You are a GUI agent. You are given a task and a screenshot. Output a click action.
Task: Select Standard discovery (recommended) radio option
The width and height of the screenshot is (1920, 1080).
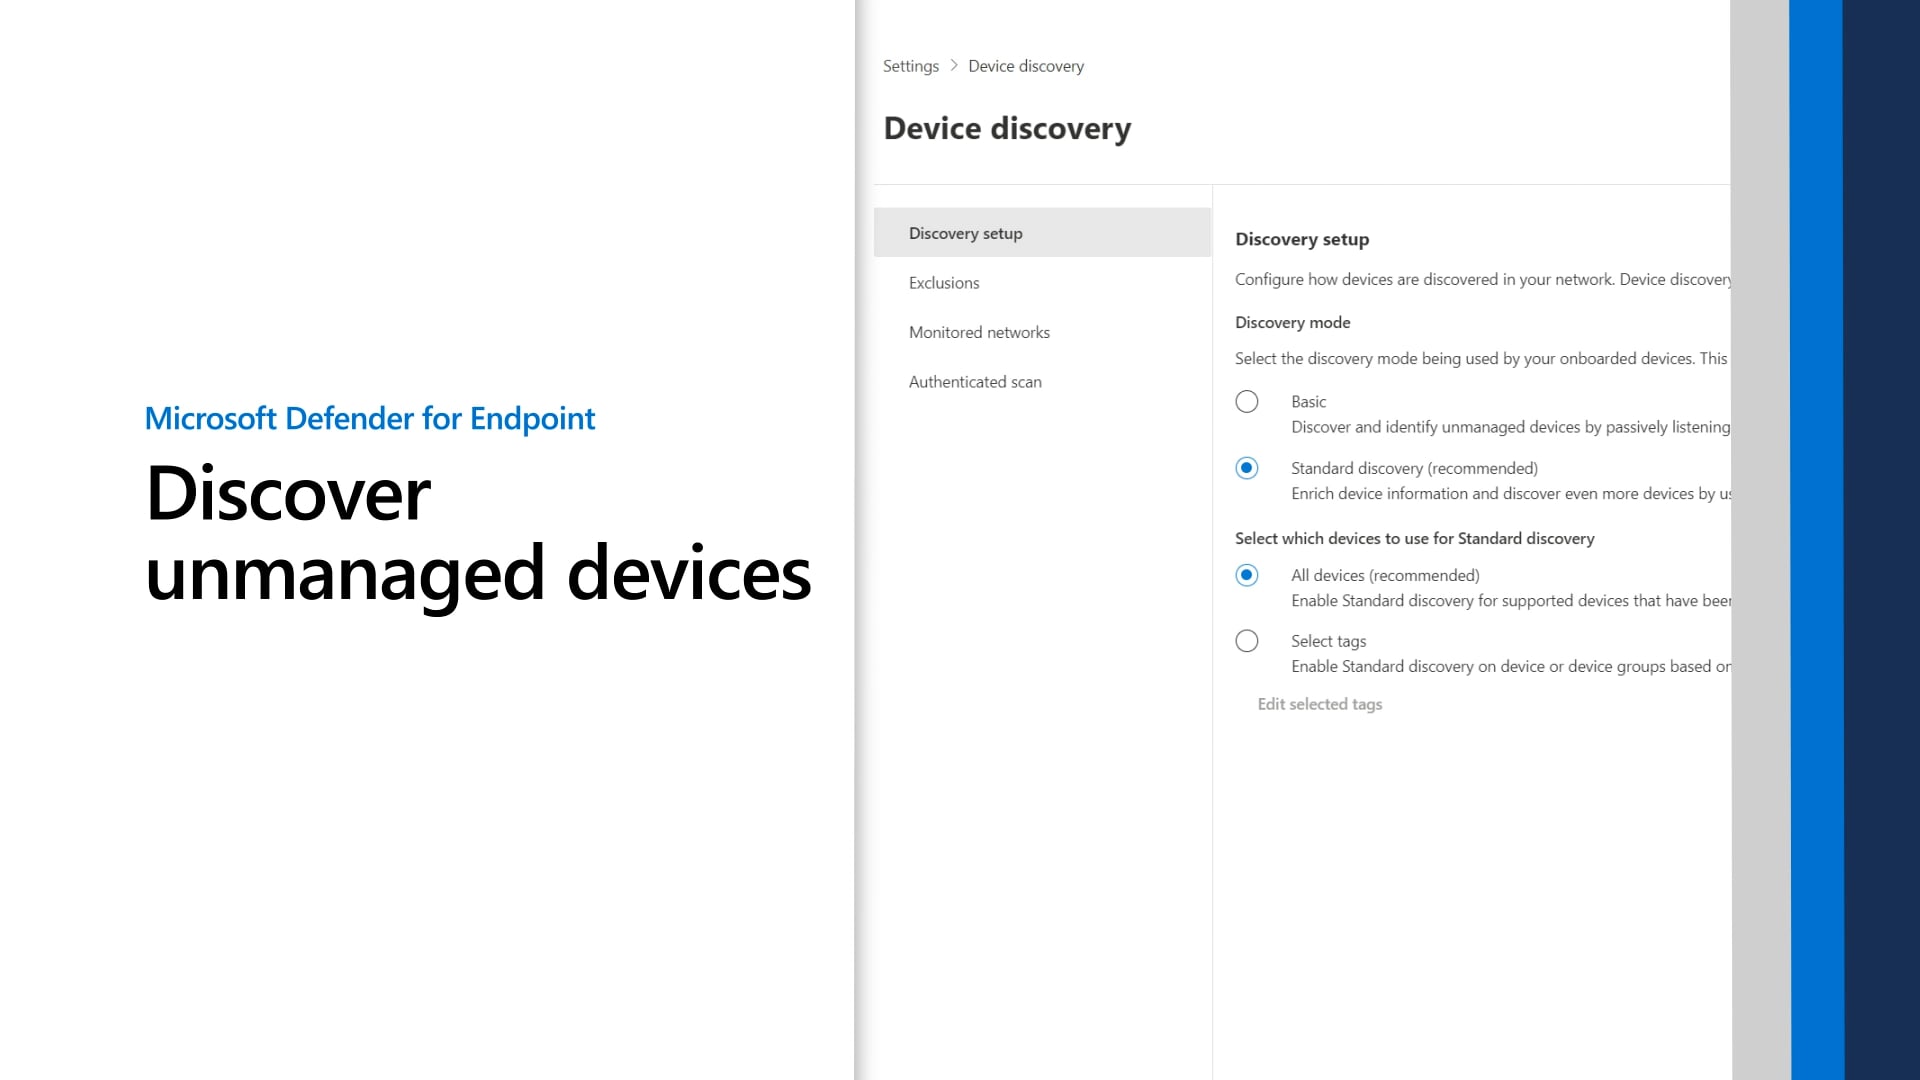coord(1246,468)
